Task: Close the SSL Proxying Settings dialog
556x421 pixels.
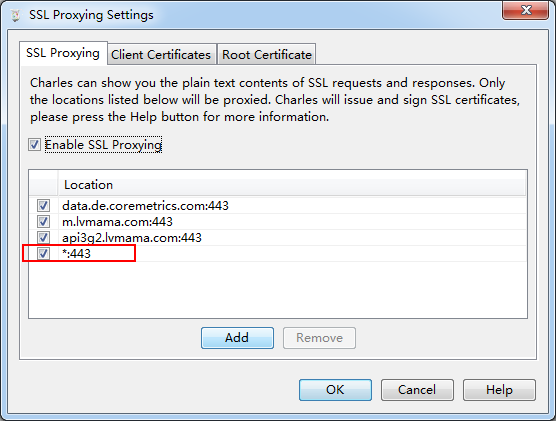Action: [526, 10]
